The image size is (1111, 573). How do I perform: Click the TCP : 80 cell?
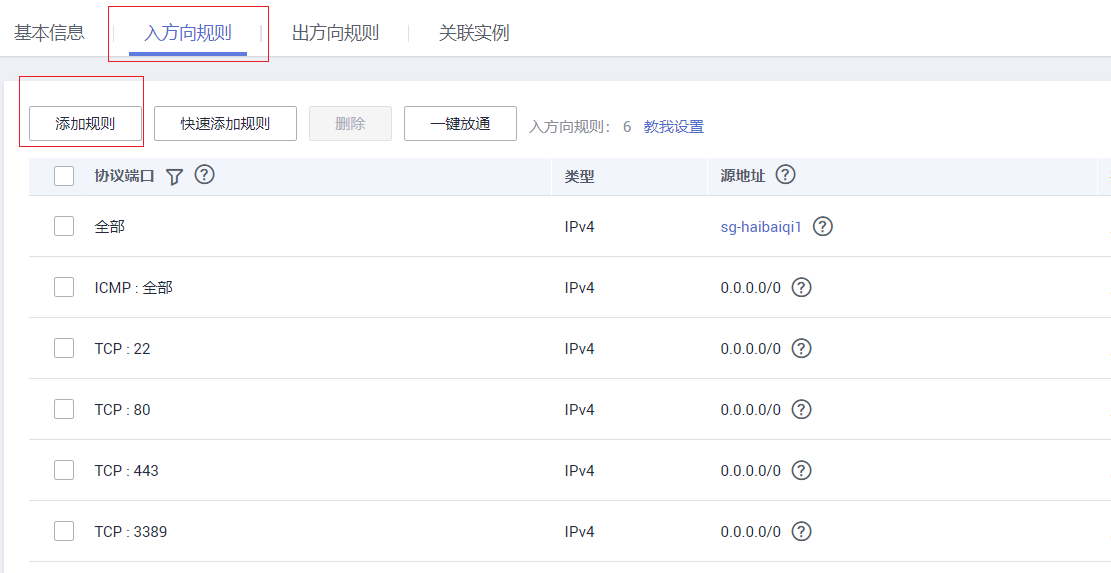123,409
